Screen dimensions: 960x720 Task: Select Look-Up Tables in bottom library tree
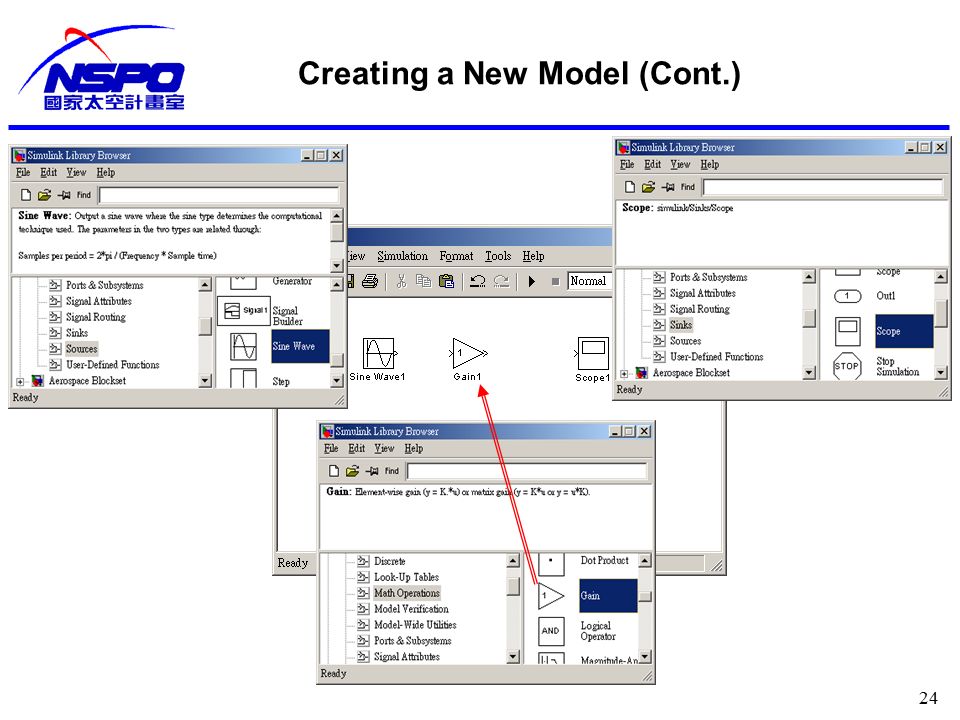pos(407,577)
